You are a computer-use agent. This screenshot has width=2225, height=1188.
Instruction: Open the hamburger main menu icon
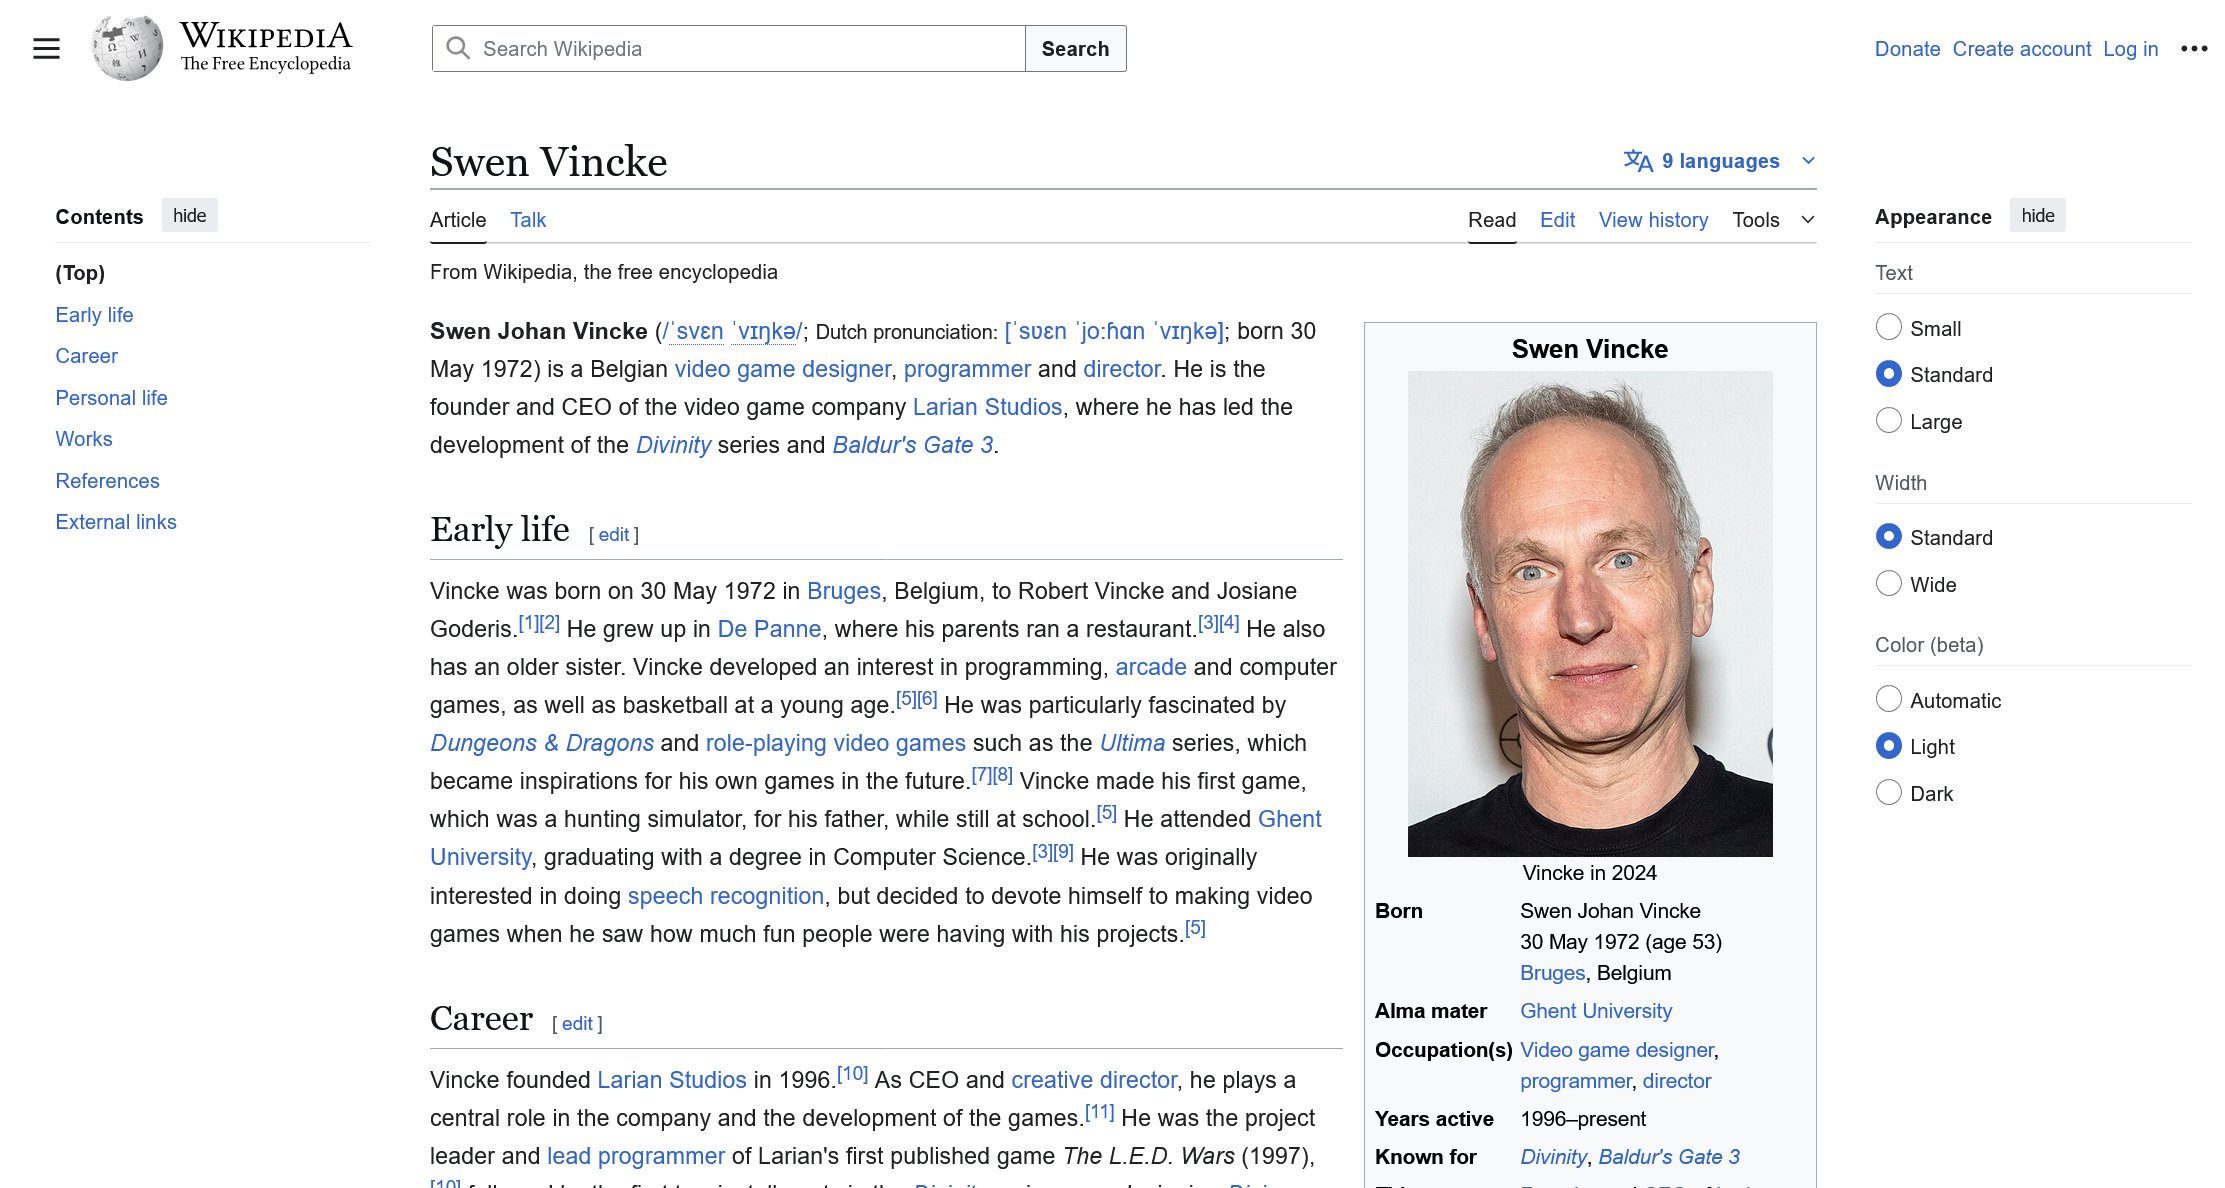46,48
